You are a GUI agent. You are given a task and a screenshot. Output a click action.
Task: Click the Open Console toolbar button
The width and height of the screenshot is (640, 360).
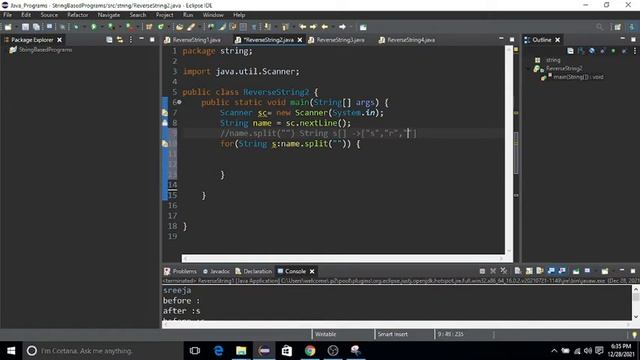point(605,271)
